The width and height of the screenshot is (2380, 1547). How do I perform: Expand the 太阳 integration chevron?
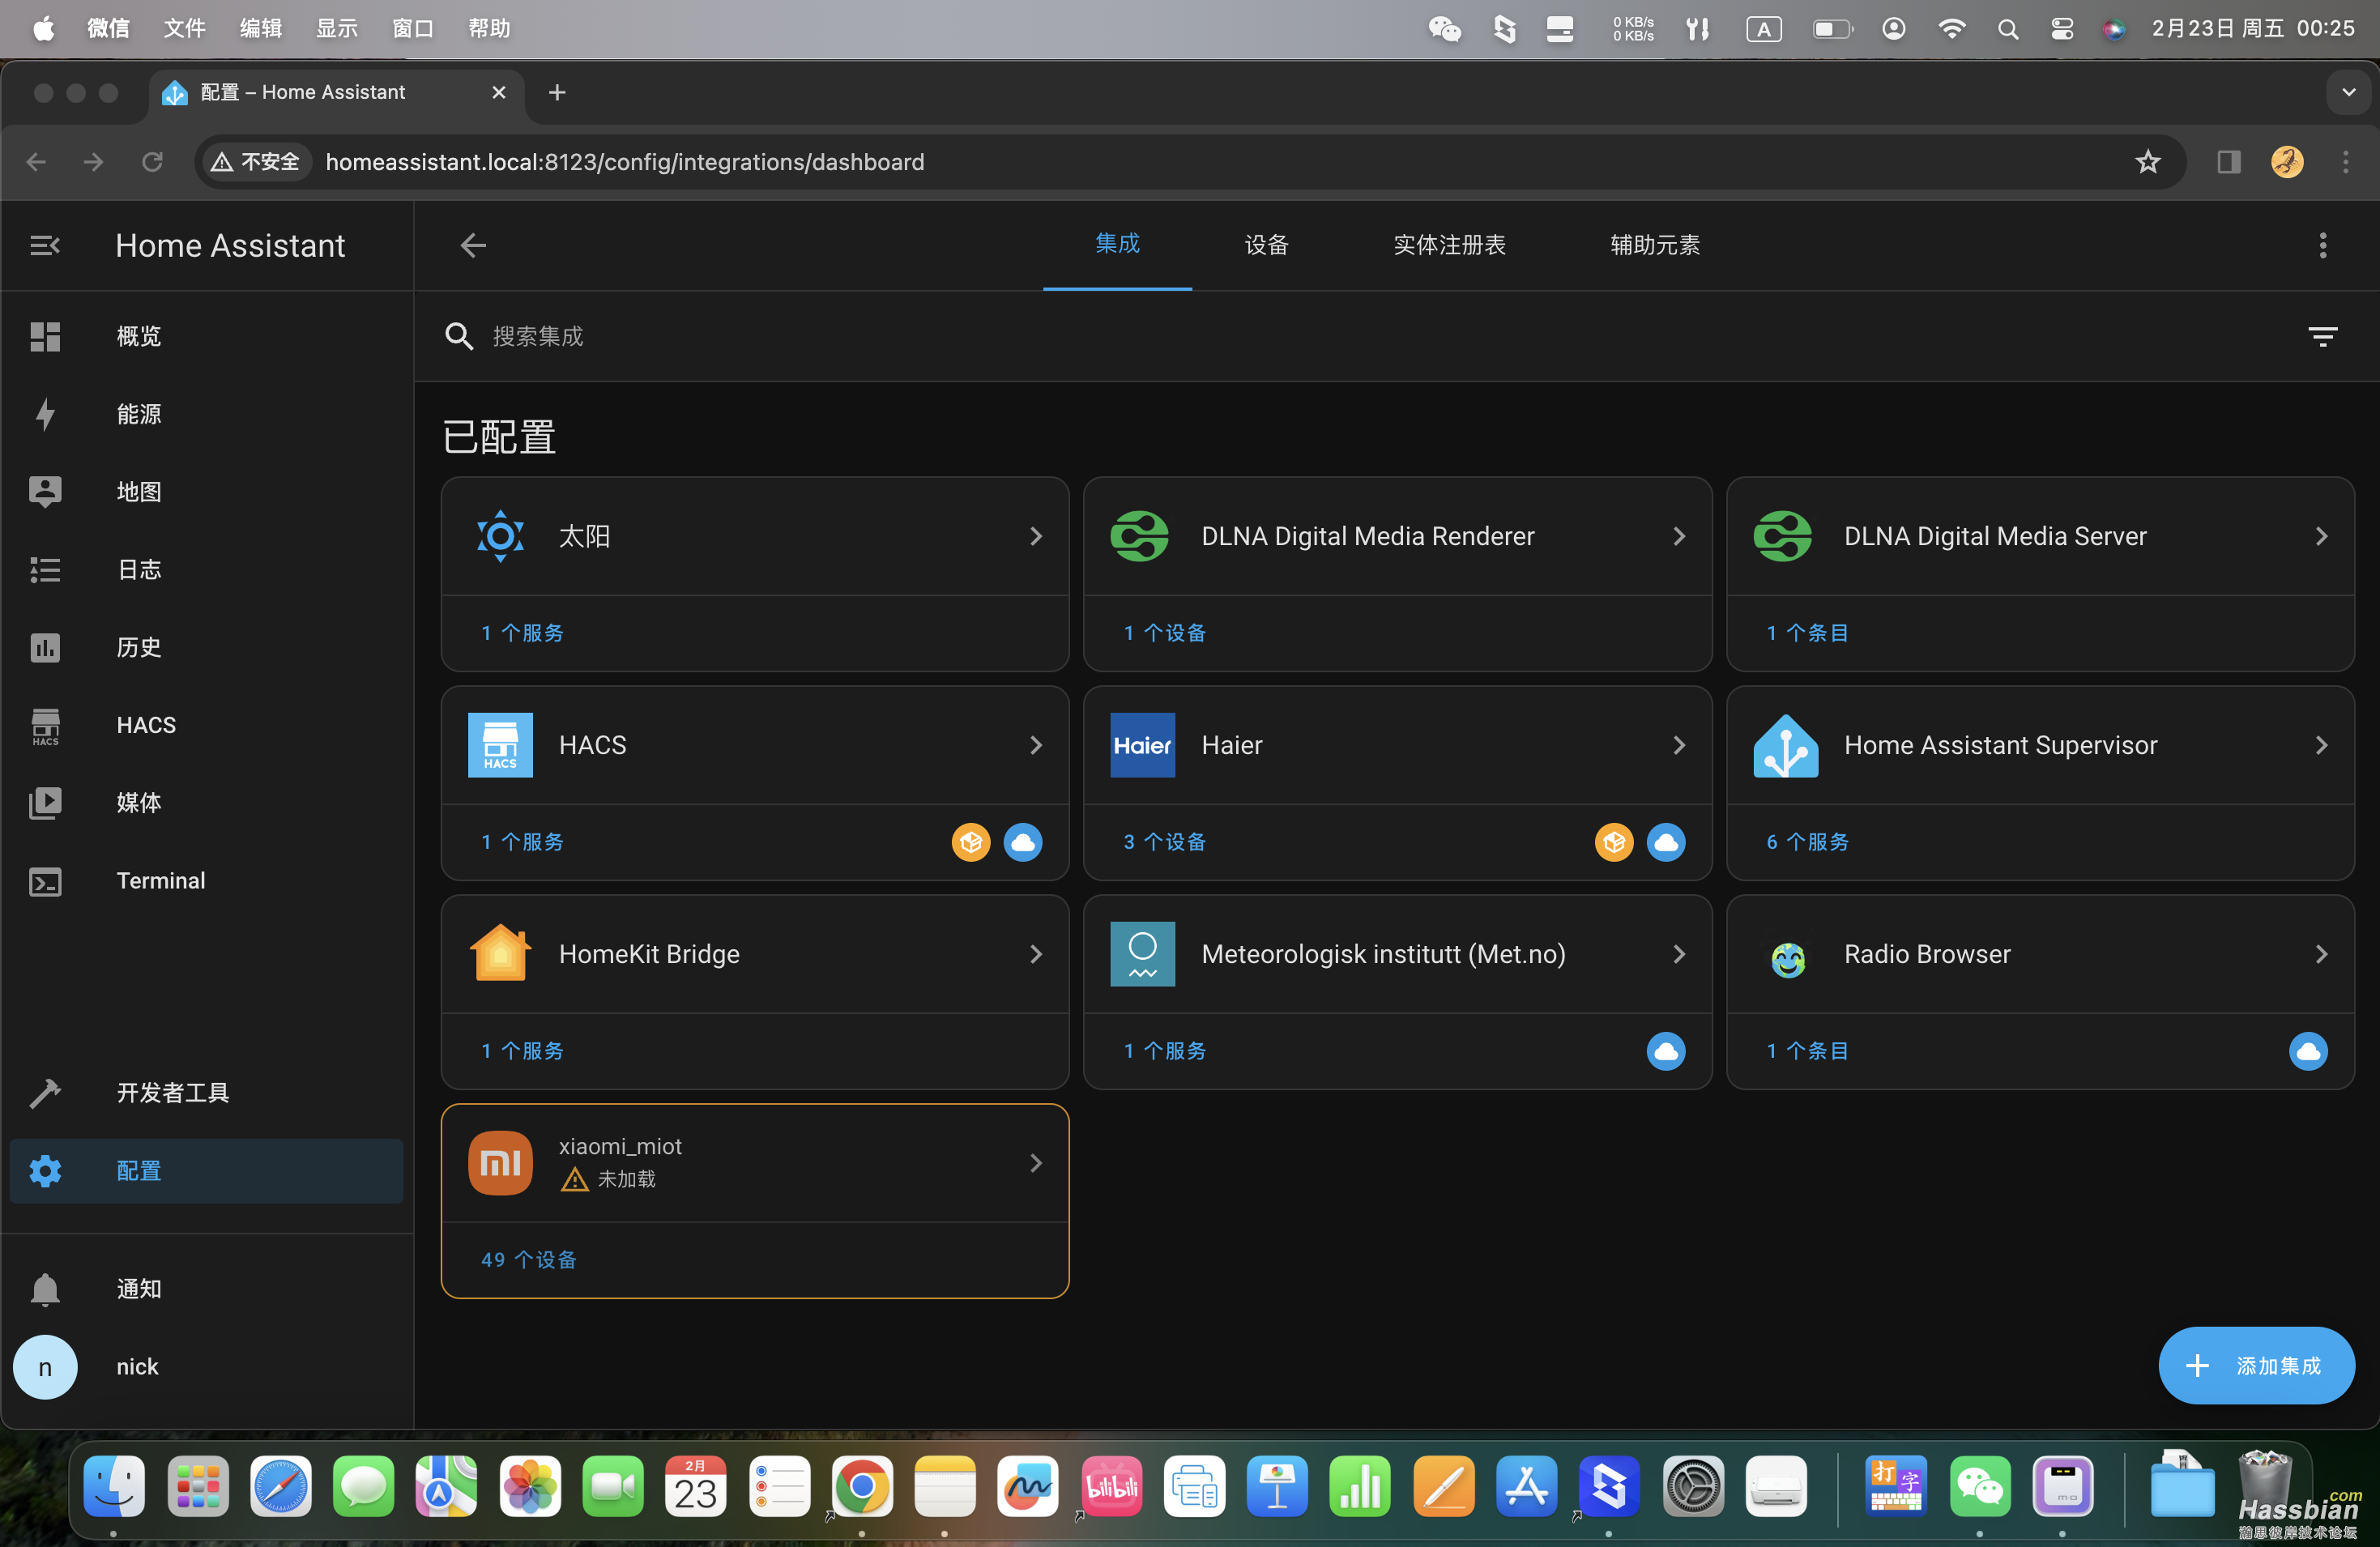coord(1036,536)
